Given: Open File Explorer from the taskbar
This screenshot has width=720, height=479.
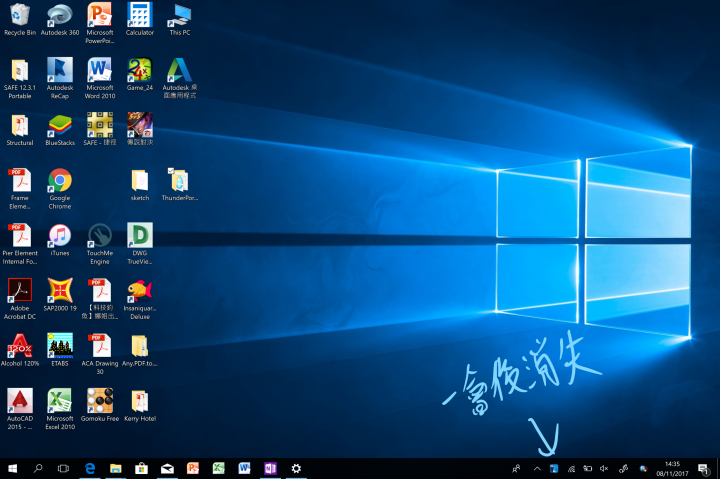Looking at the screenshot, I should pyautogui.click(x=116, y=468).
